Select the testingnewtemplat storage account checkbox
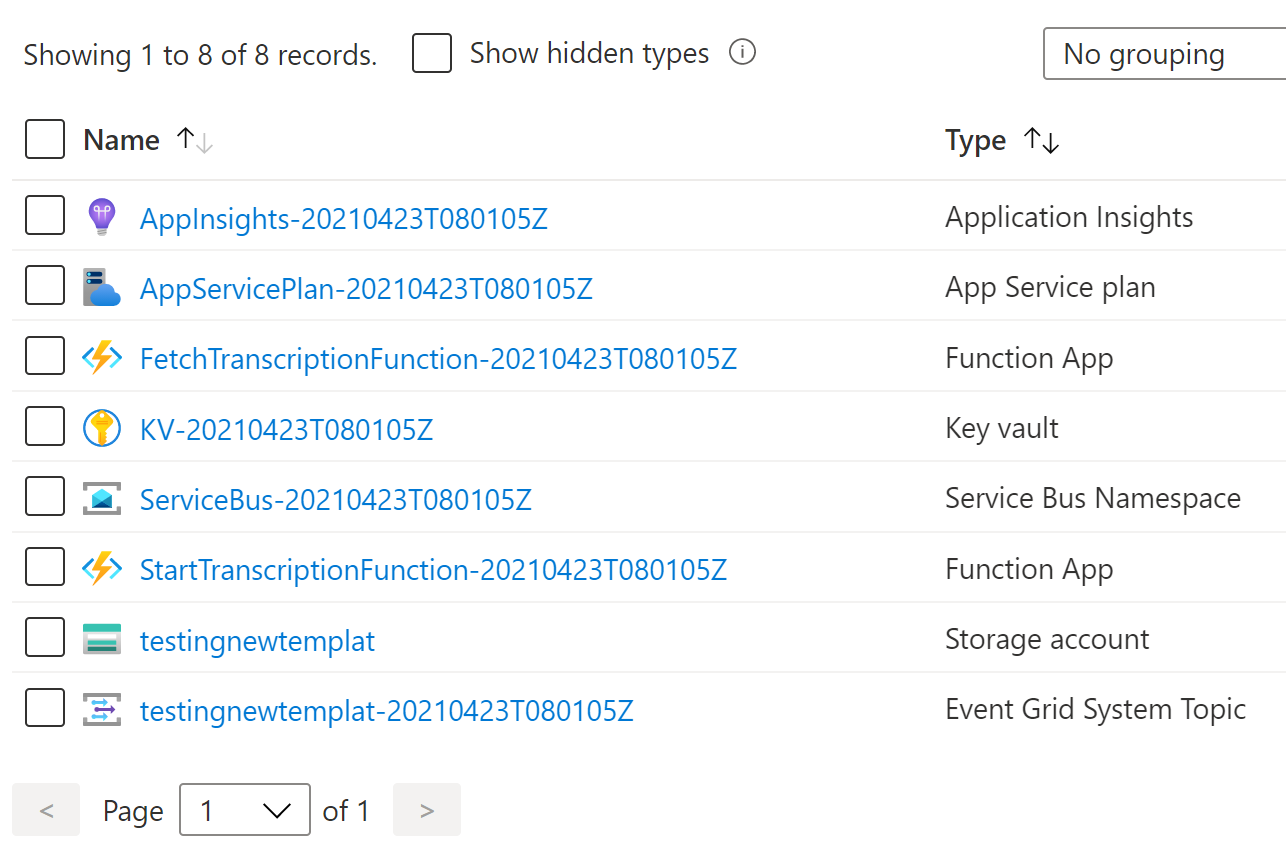Screen dimensions: 1286x859 coord(45,638)
